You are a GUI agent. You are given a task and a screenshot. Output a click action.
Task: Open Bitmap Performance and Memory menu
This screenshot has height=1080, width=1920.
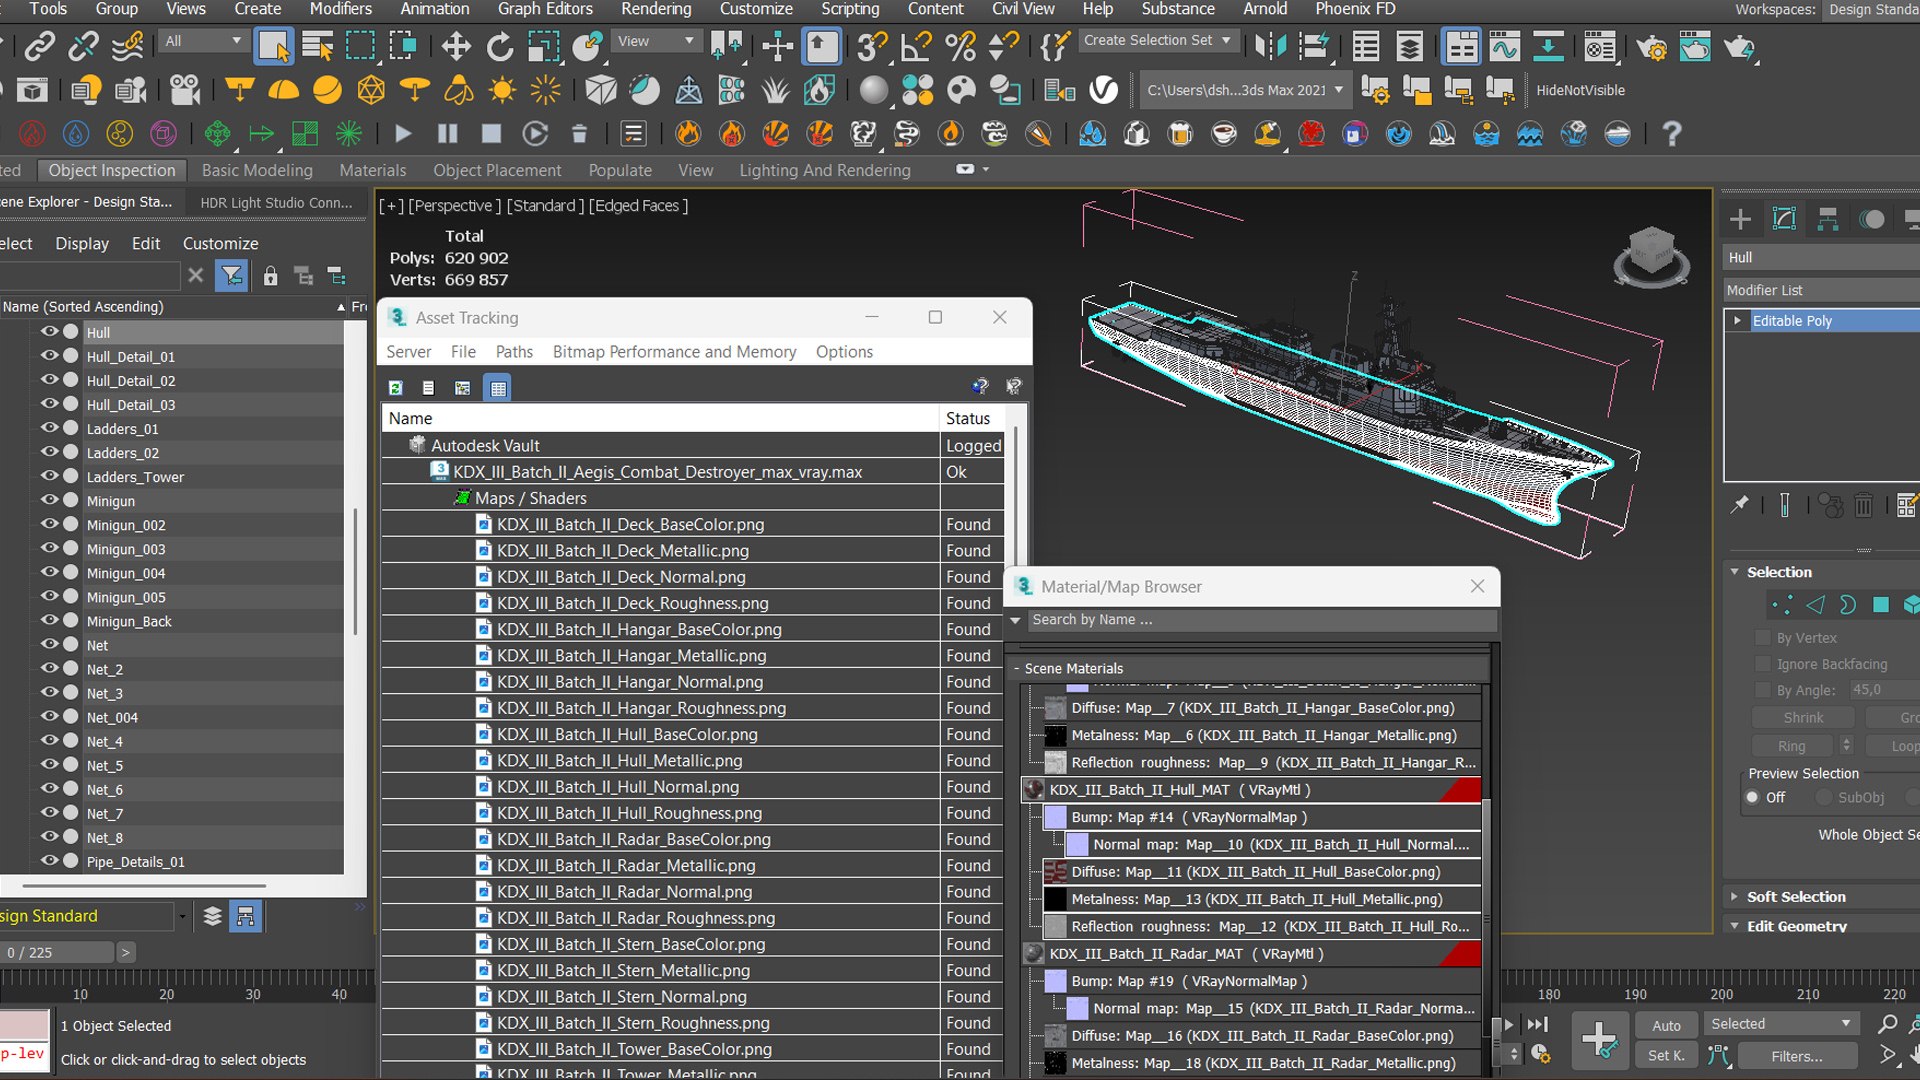[674, 352]
